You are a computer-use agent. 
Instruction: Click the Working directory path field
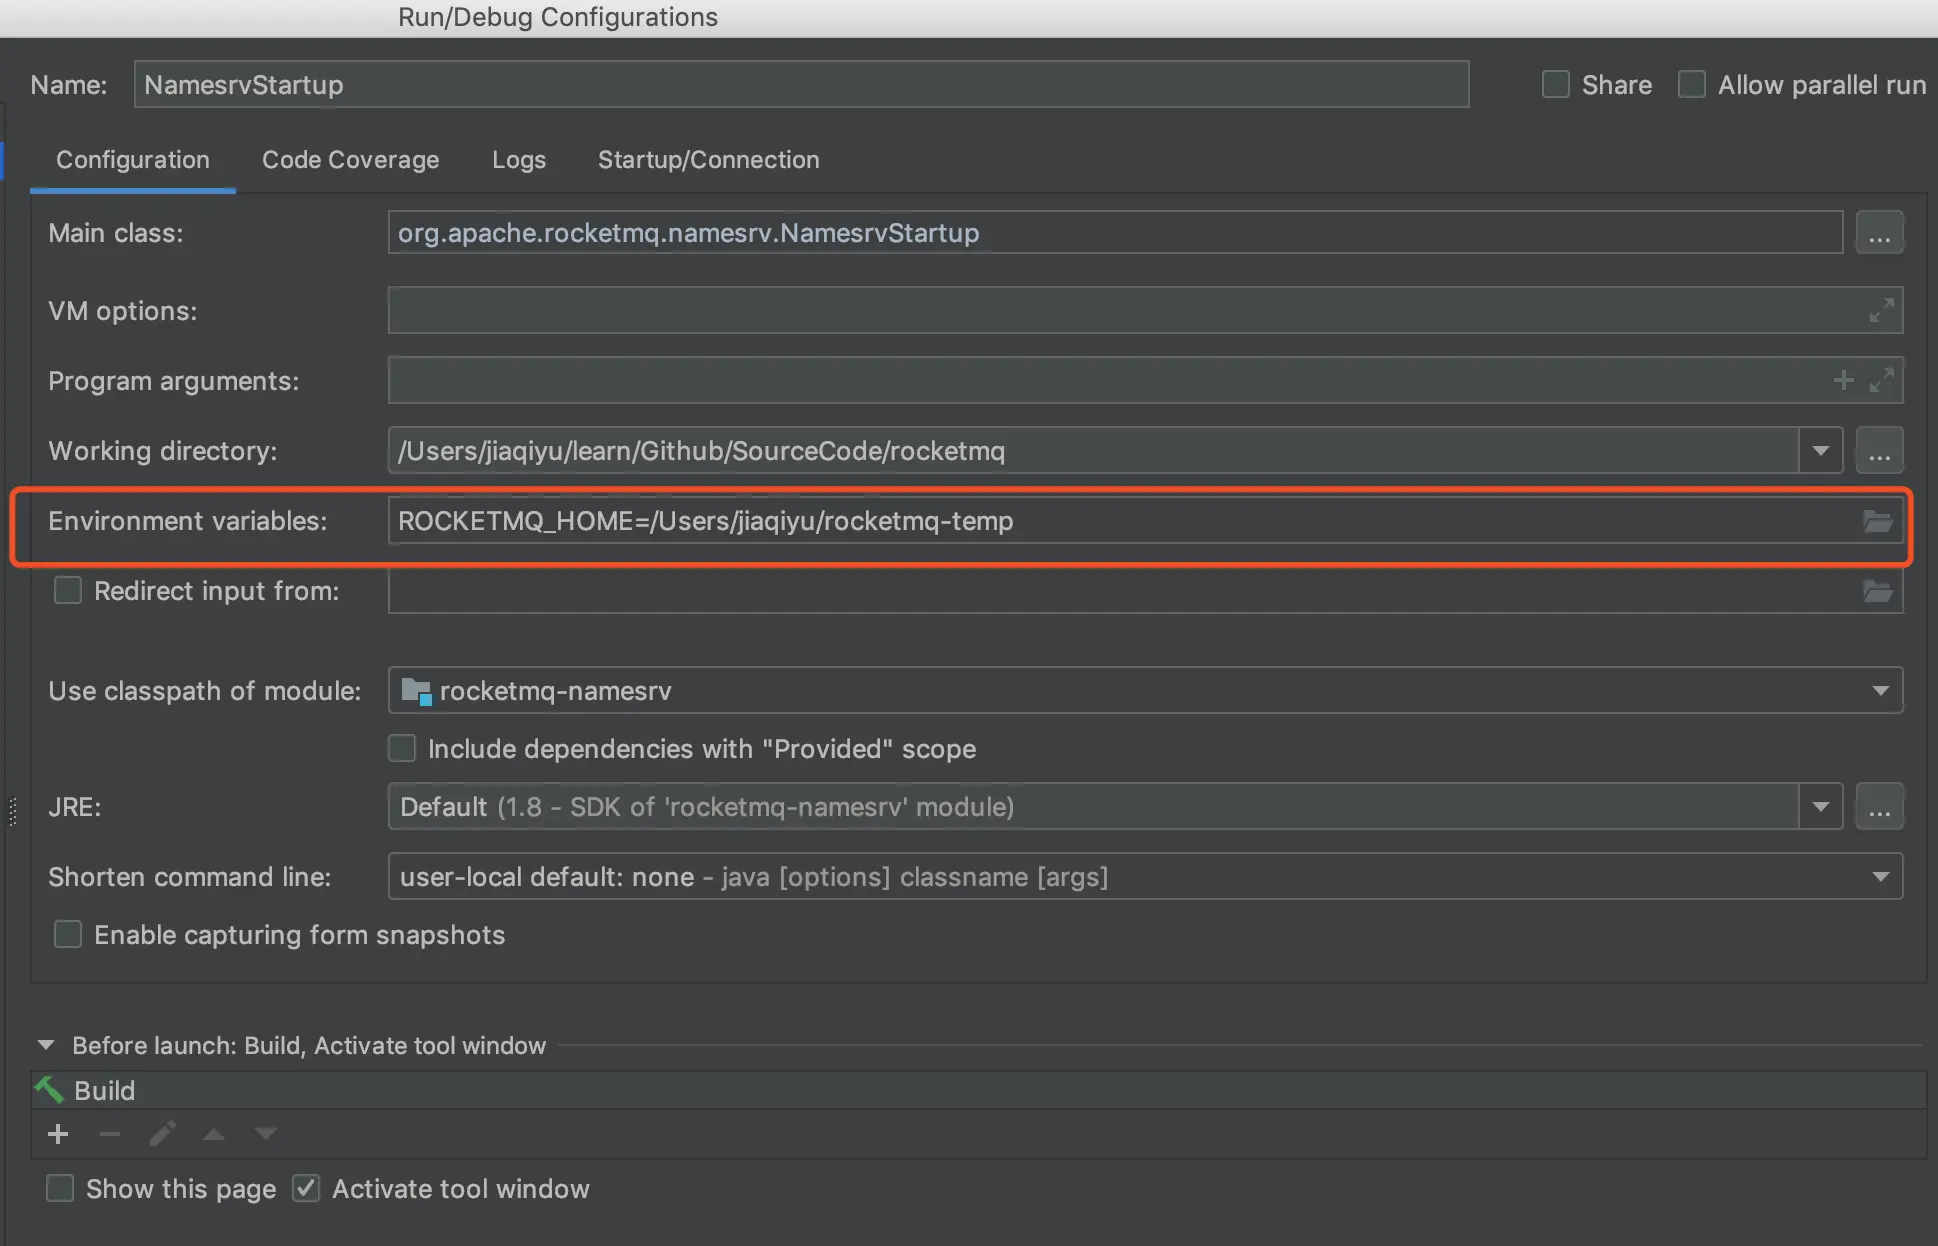(x=1093, y=451)
